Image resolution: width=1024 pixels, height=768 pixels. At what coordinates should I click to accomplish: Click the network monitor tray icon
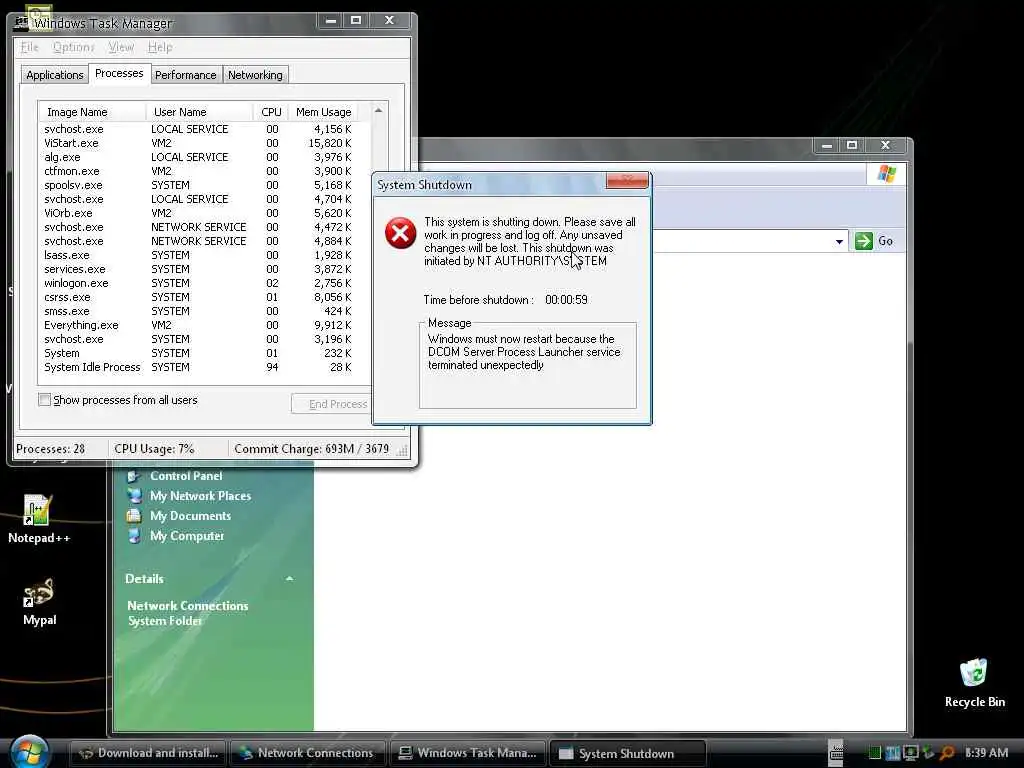tap(910, 753)
